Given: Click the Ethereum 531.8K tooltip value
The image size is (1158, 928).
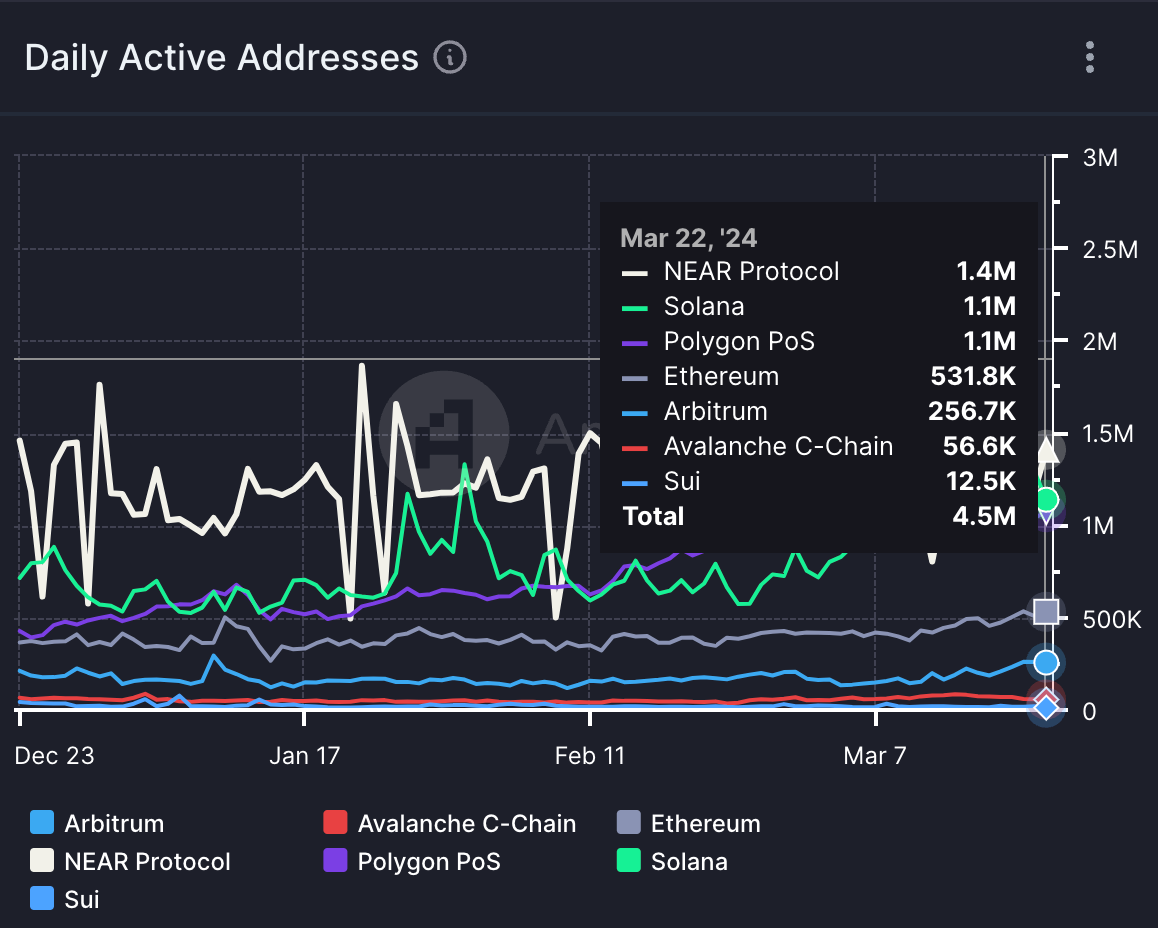Looking at the screenshot, I should coord(973,376).
